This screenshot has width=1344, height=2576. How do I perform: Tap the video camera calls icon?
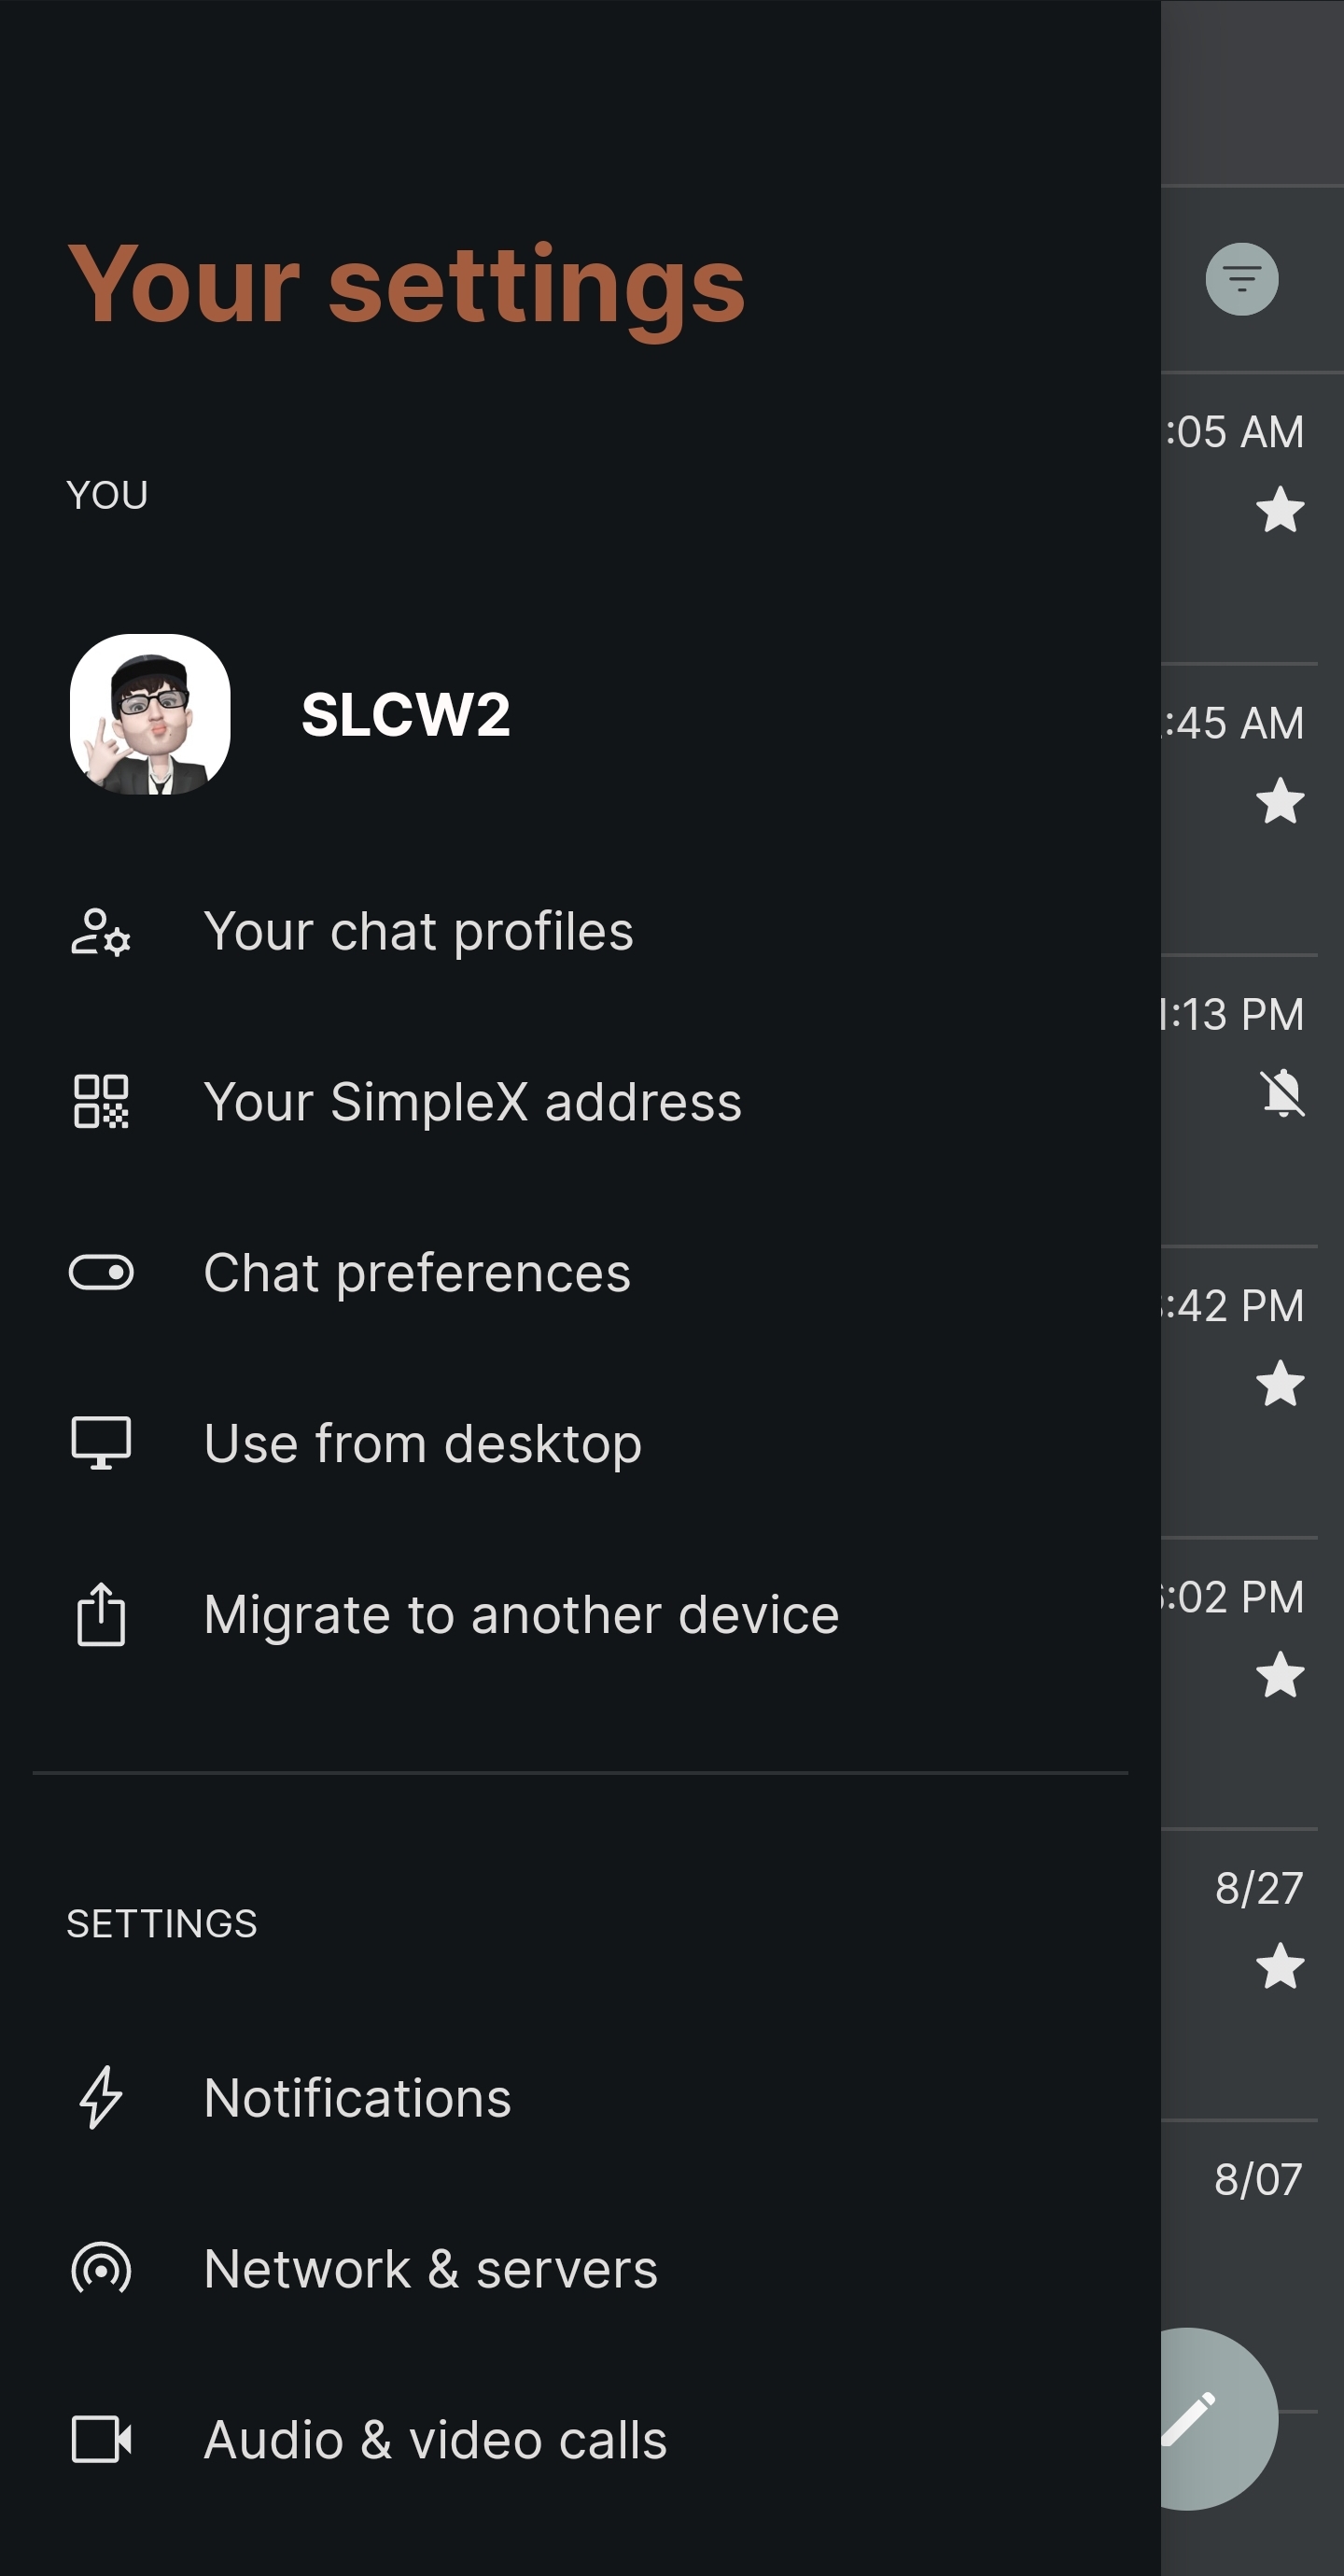point(101,2439)
